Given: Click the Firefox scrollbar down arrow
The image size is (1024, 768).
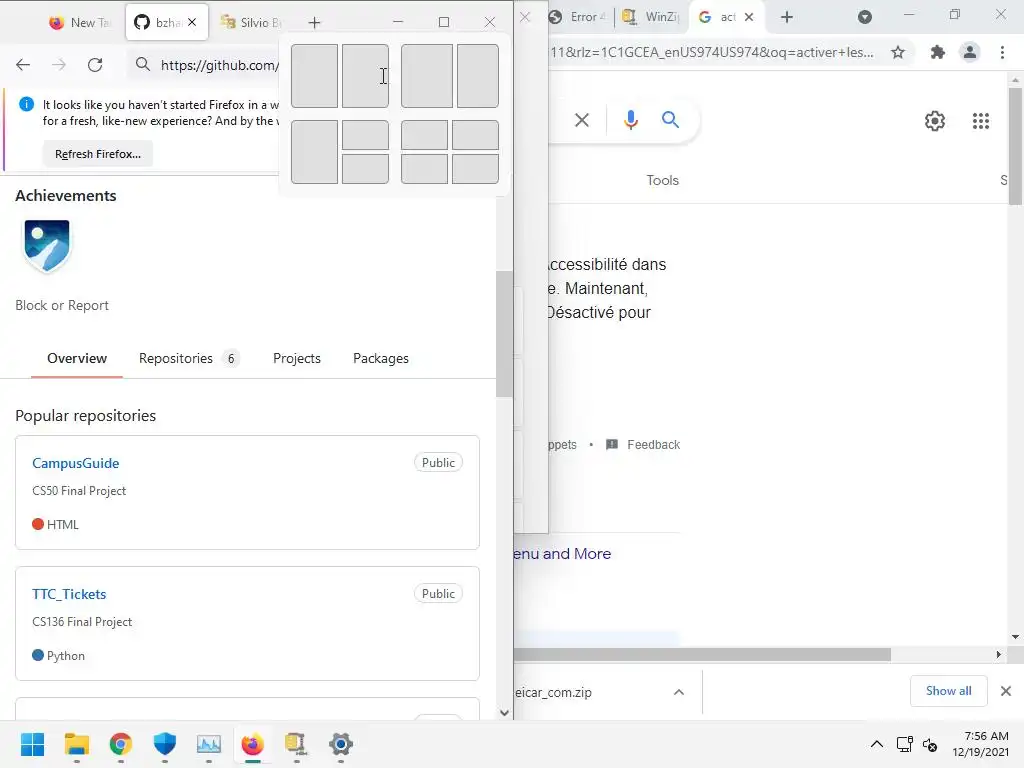Looking at the screenshot, I should coord(504,712).
